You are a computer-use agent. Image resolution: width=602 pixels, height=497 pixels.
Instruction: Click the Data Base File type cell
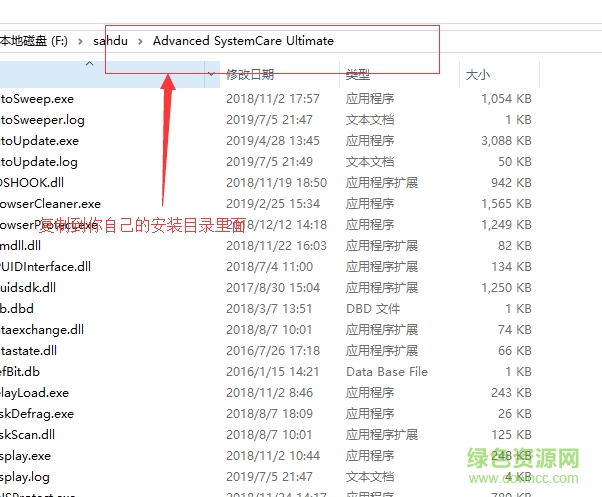[387, 372]
